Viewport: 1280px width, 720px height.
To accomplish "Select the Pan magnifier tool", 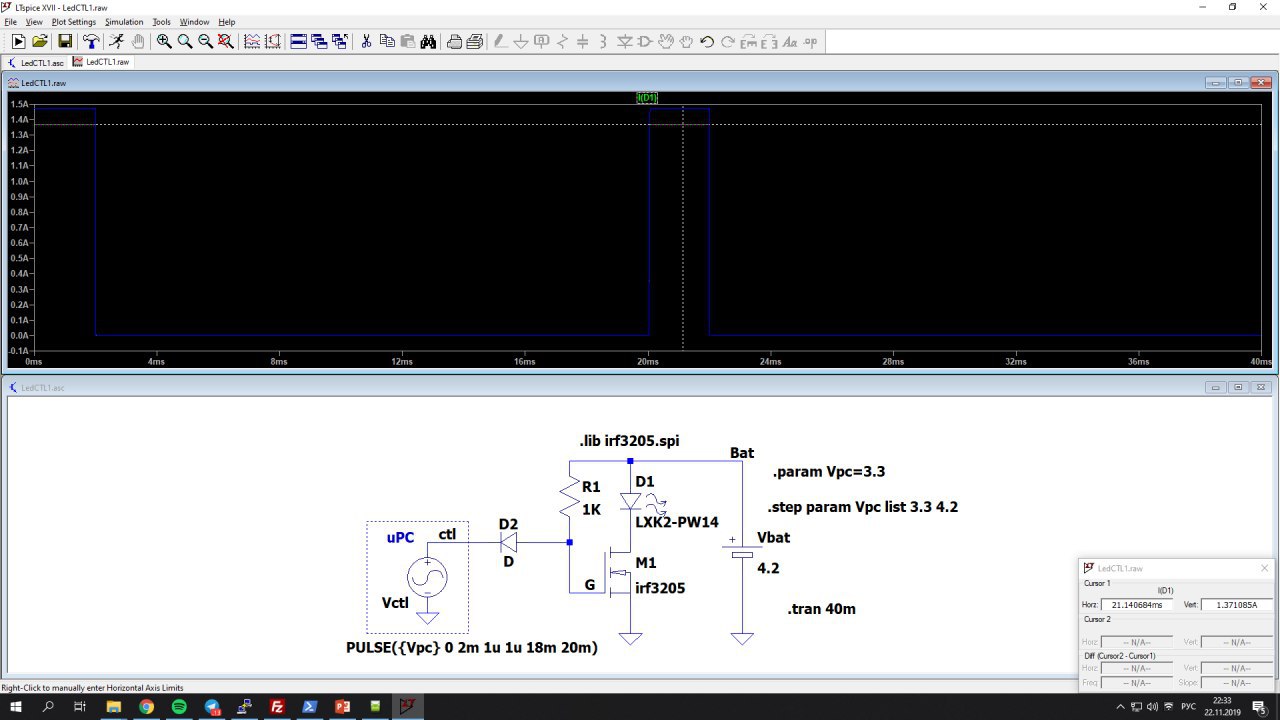I will tap(185, 41).
